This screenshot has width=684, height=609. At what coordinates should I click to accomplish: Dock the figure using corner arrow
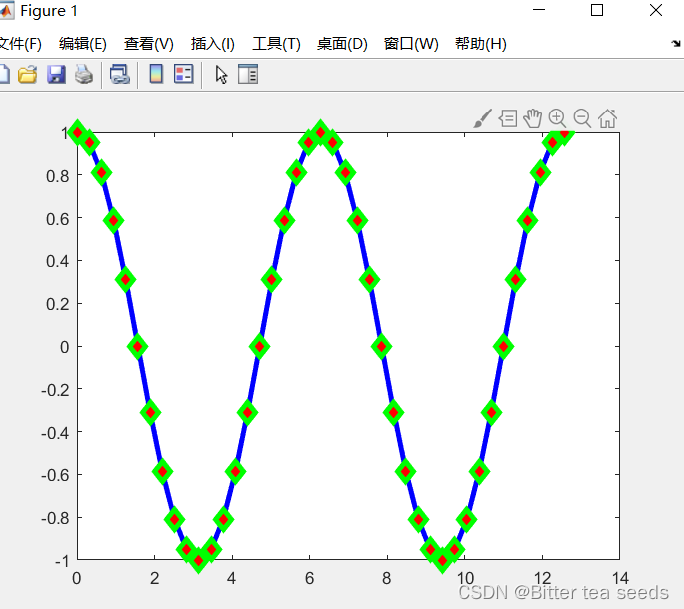pos(676,44)
